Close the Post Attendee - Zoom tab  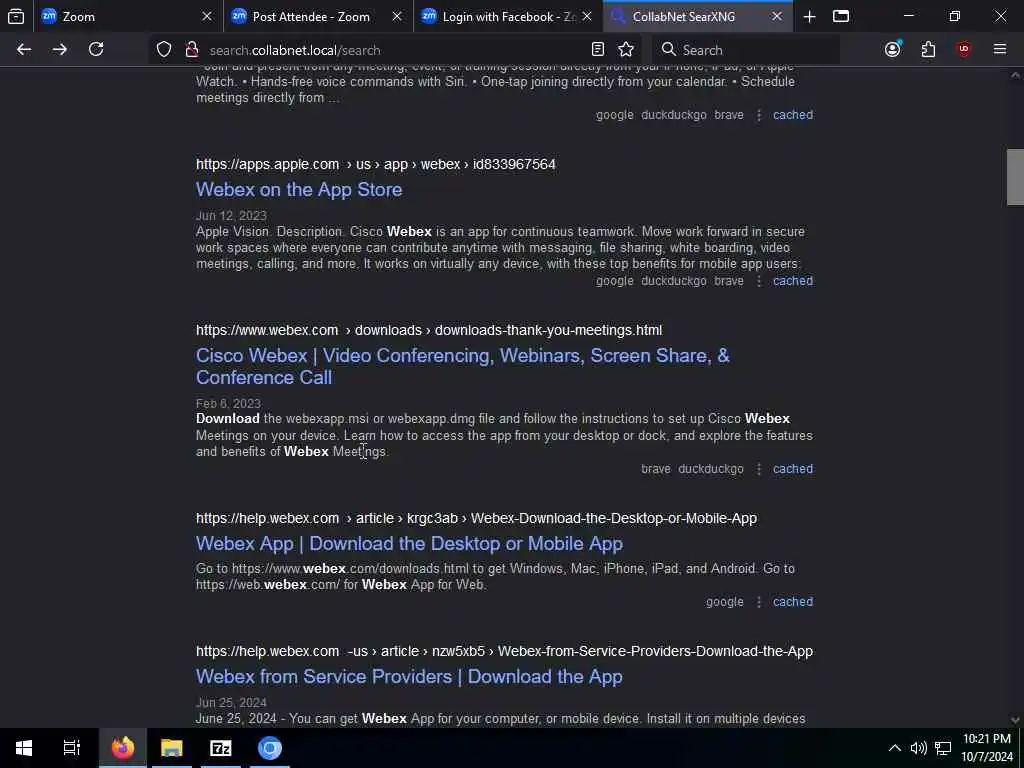point(397,17)
